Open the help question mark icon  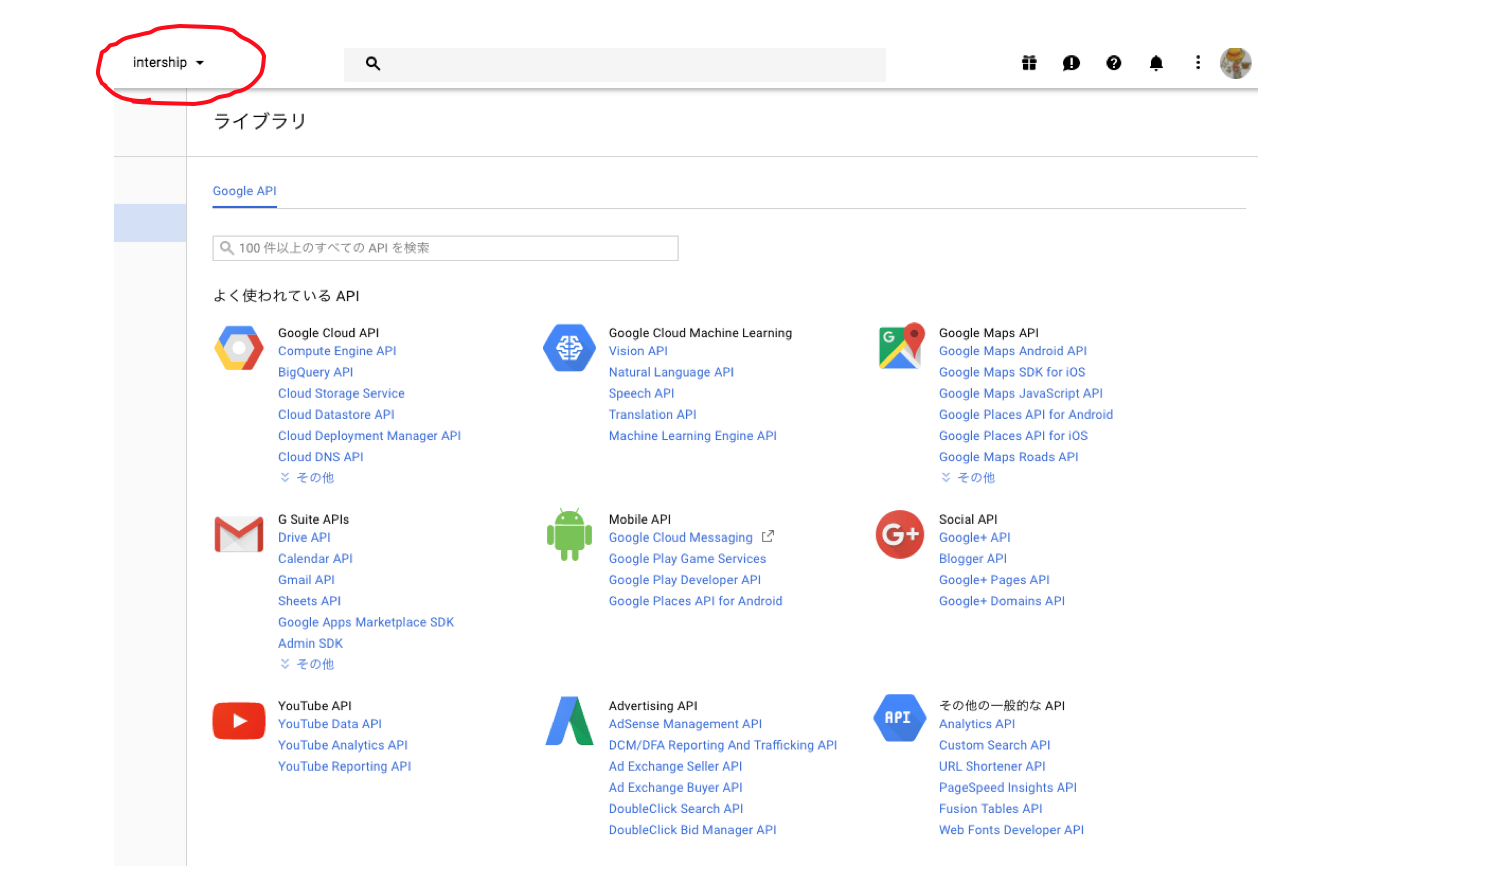pyautogui.click(x=1114, y=63)
